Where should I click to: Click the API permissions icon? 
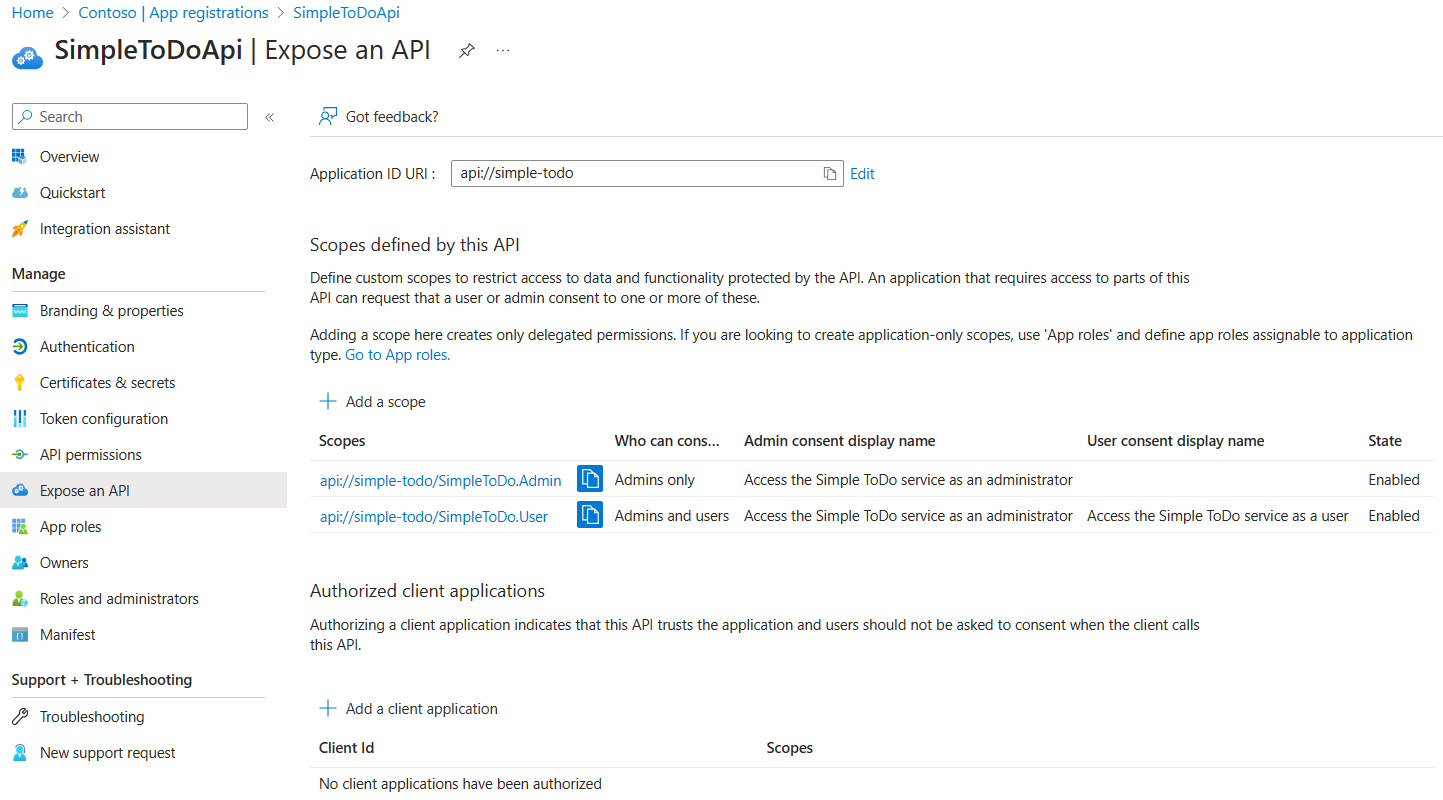[x=20, y=455]
